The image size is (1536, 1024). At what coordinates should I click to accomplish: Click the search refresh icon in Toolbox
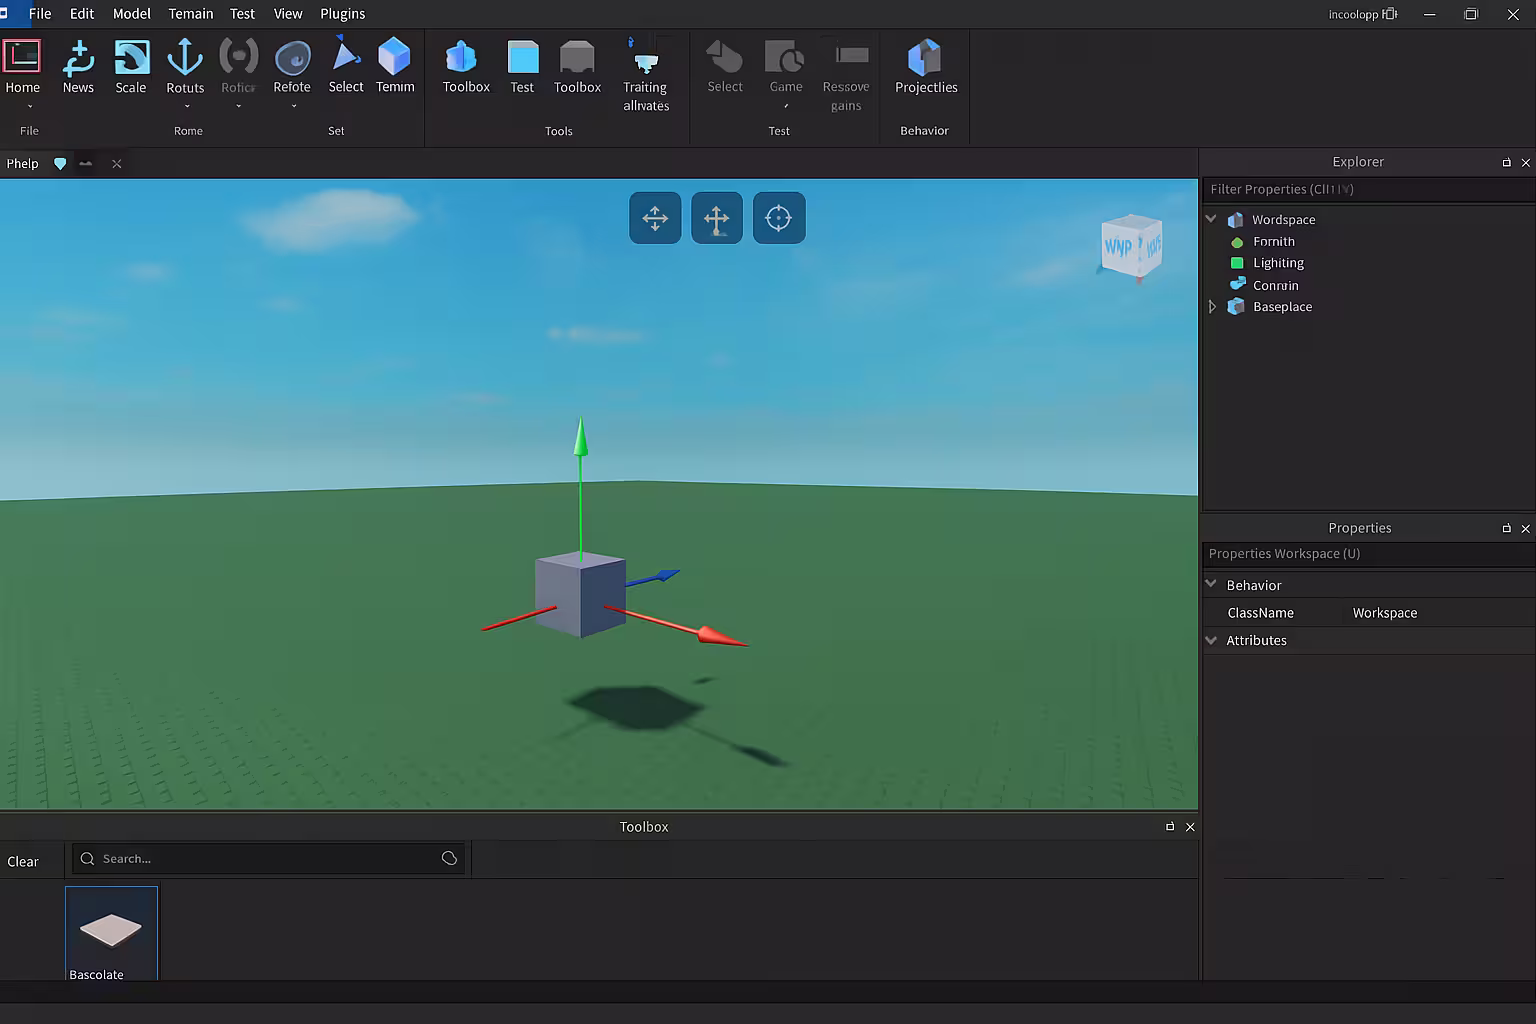click(x=449, y=858)
